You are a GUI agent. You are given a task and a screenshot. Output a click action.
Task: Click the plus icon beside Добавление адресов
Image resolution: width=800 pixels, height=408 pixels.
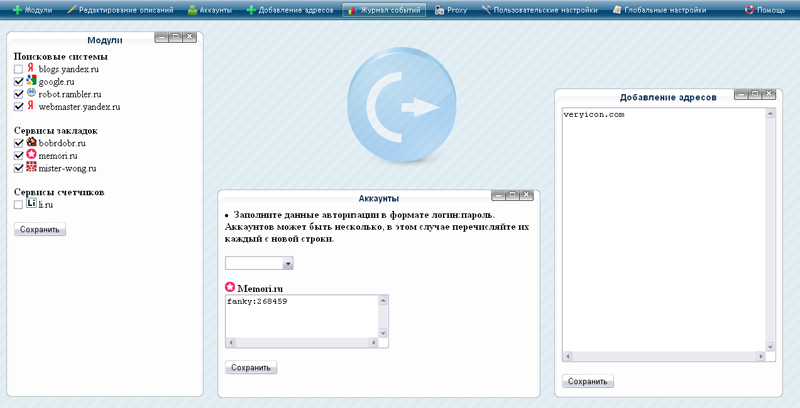pyautogui.click(x=251, y=10)
